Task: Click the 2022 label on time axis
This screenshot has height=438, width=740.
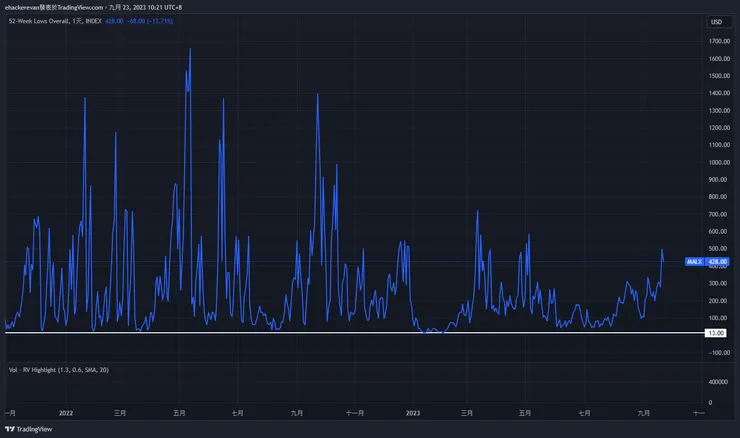Action: click(x=66, y=413)
